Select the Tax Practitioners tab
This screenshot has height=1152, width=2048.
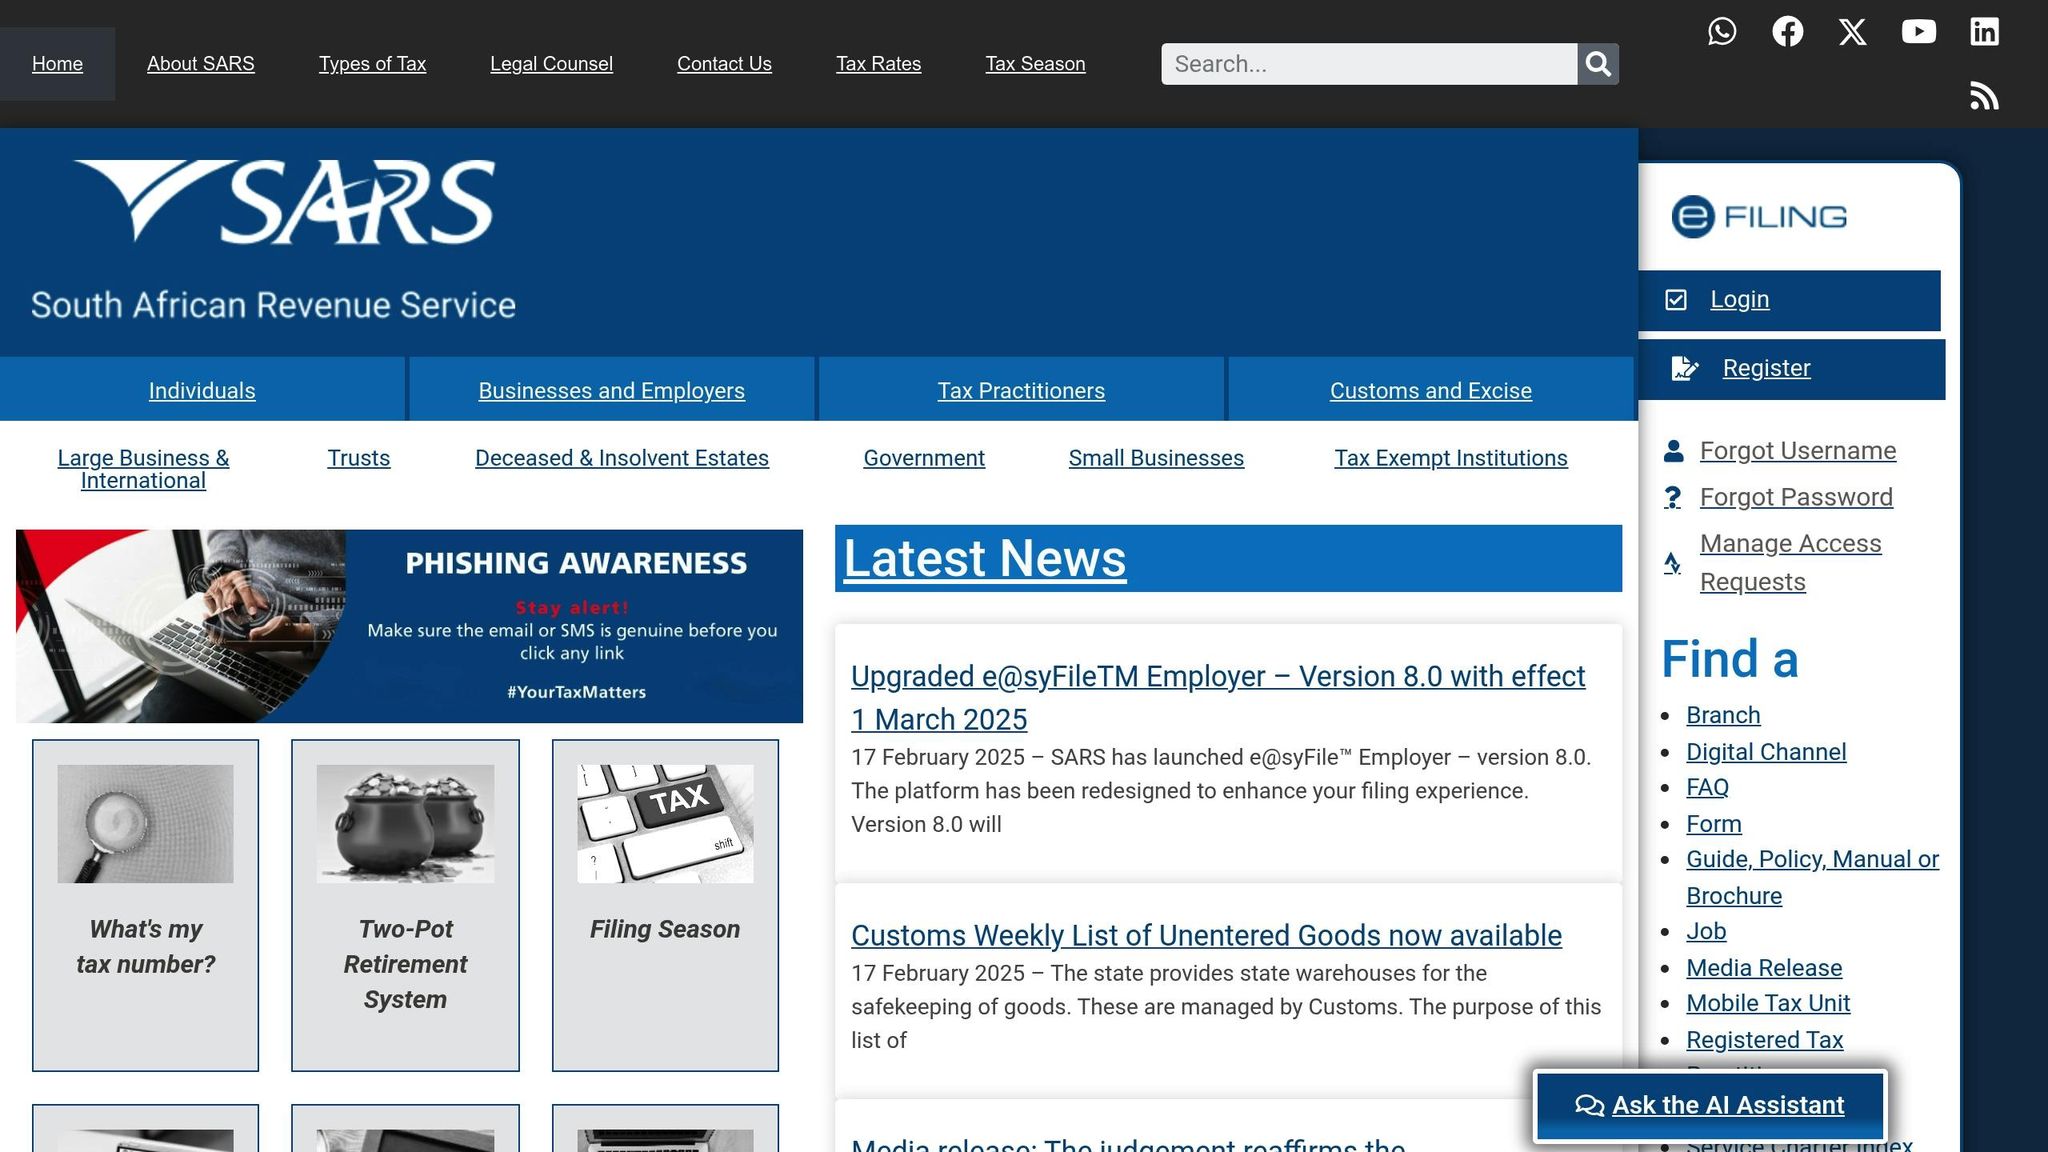coord(1021,389)
